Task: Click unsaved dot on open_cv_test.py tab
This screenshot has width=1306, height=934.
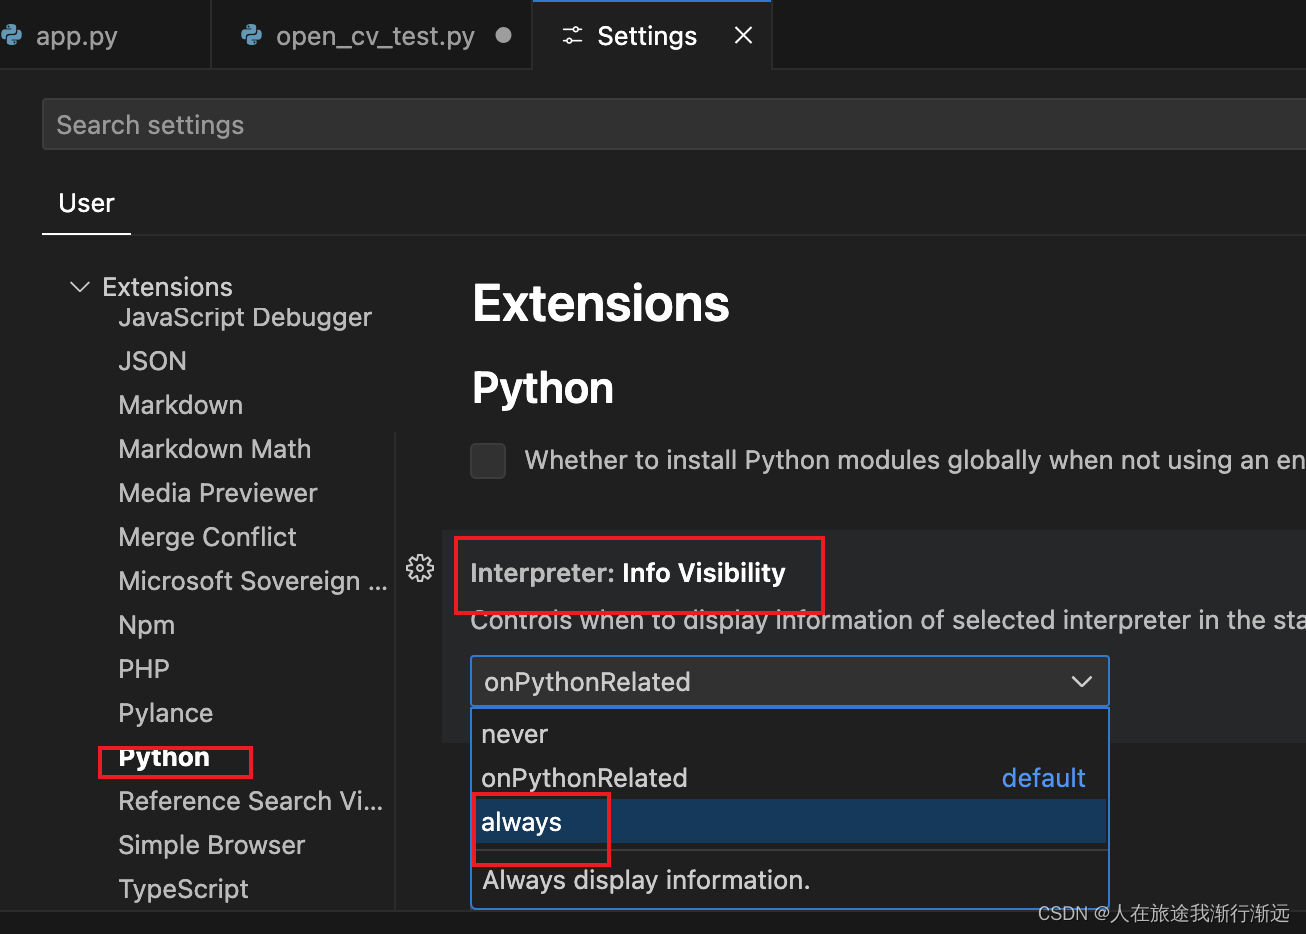Action: point(504,35)
